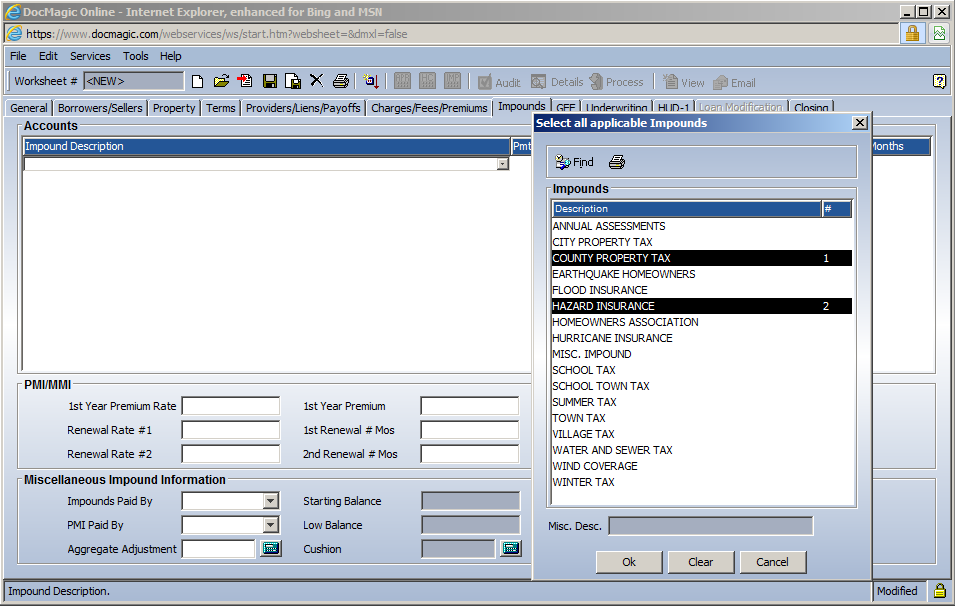Open calculator next to Aggregate Adjustment
This screenshot has height=606, width=955.
click(x=271, y=549)
